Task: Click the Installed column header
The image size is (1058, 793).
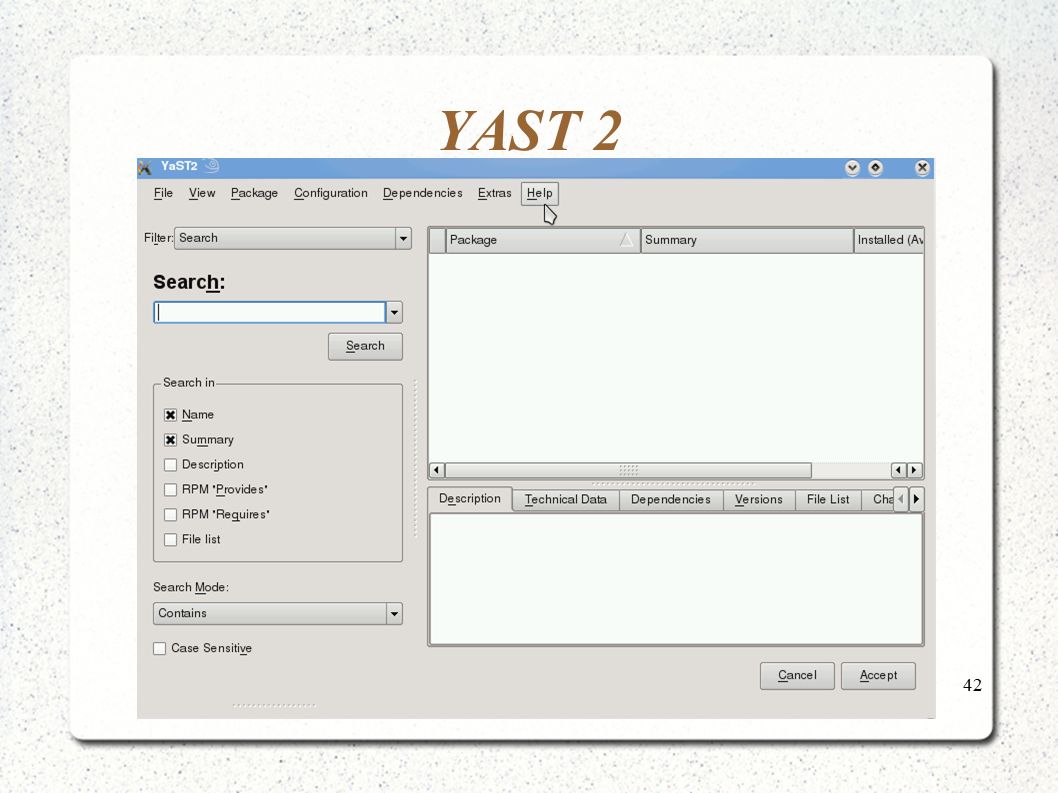Action: point(889,240)
